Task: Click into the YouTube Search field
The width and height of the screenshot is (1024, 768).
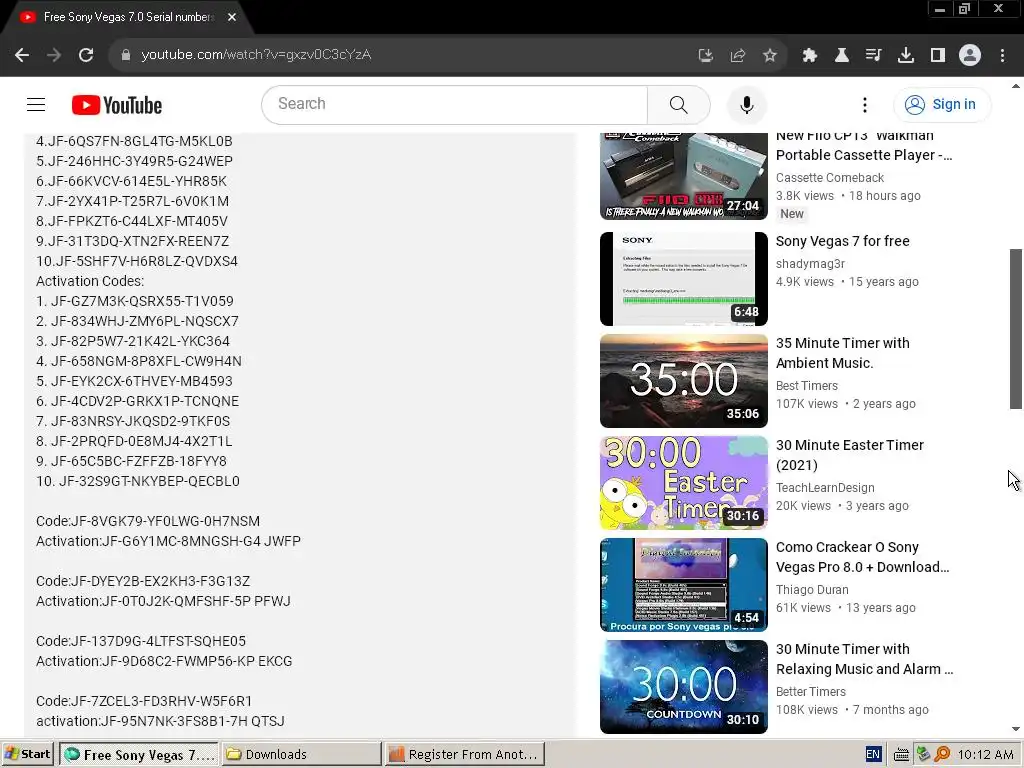Action: click(455, 104)
